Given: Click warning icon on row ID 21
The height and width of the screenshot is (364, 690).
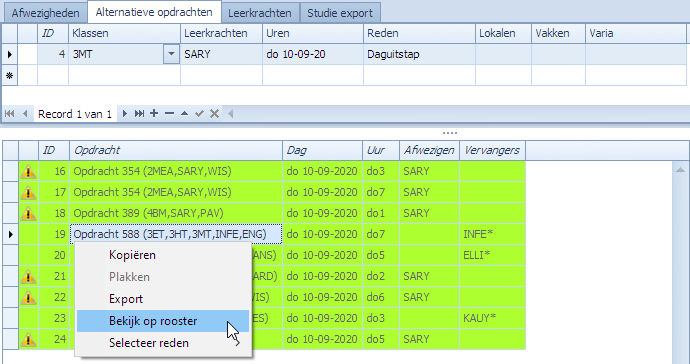Looking at the screenshot, I should click(x=28, y=276).
